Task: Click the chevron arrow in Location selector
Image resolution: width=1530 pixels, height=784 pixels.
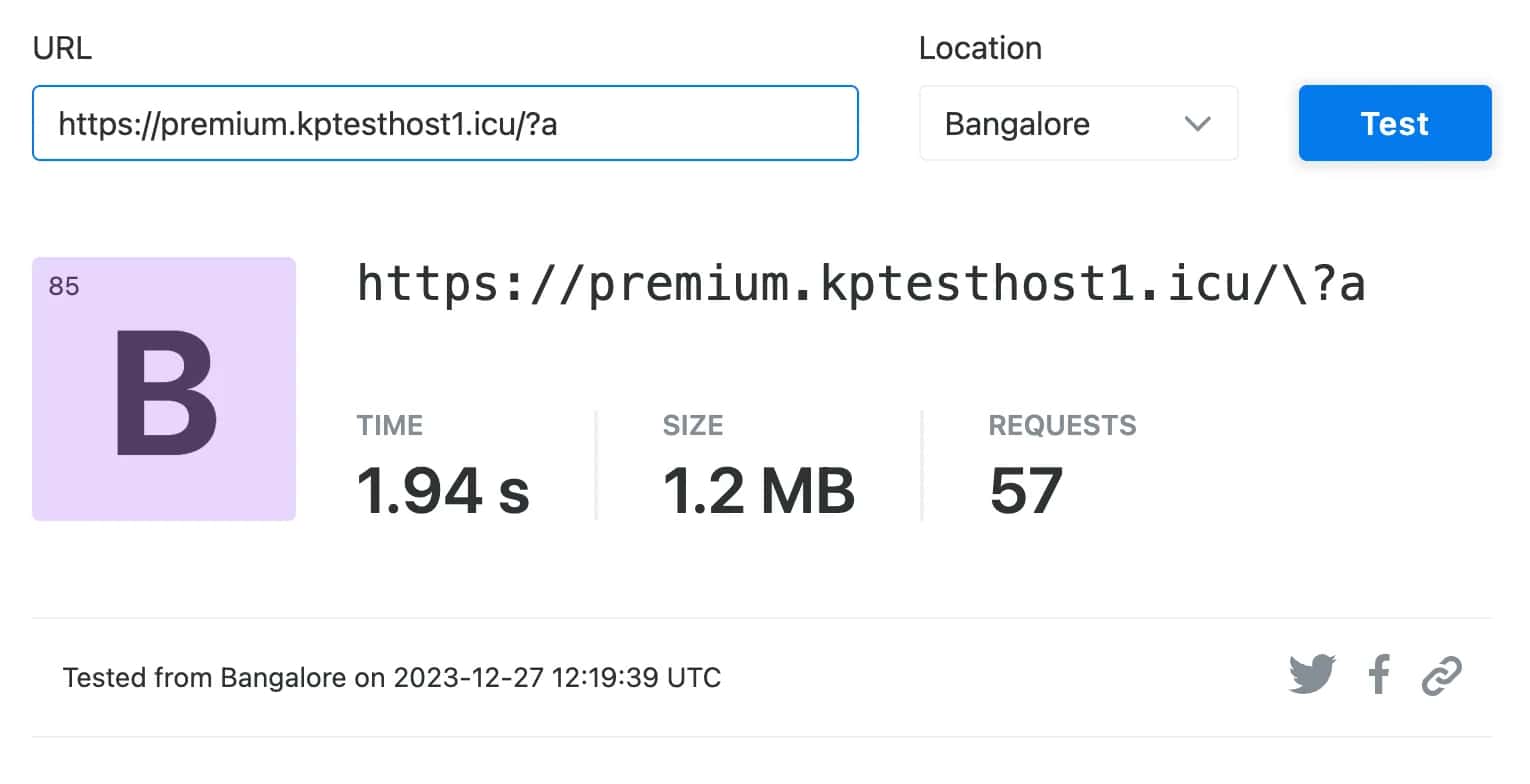Action: (x=1197, y=124)
